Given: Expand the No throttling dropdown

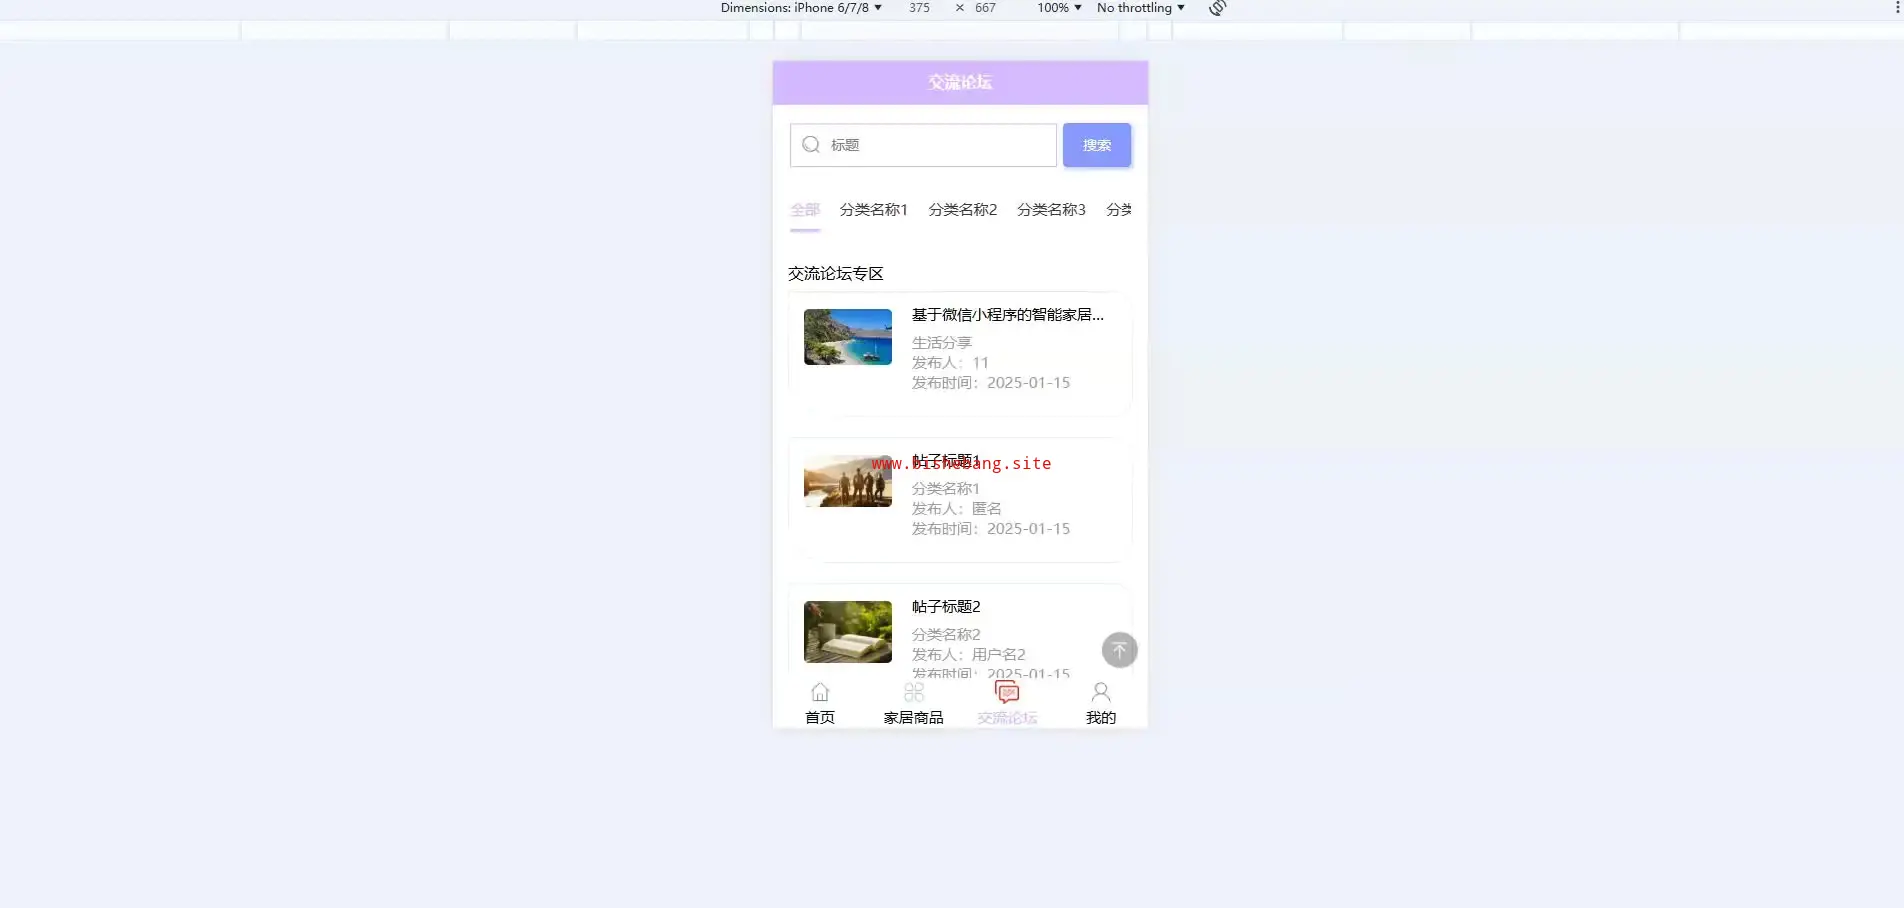Looking at the screenshot, I should pos(1140,8).
